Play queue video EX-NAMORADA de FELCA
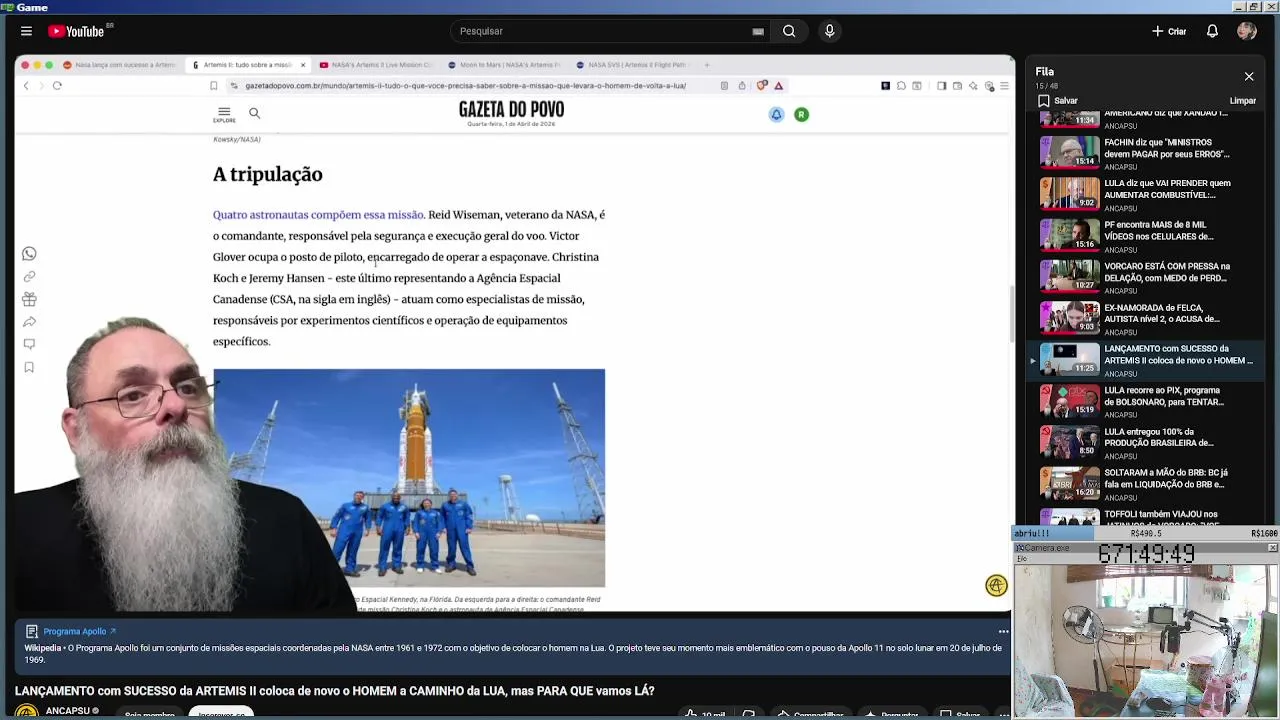The height and width of the screenshot is (720, 1280). (x=1147, y=319)
